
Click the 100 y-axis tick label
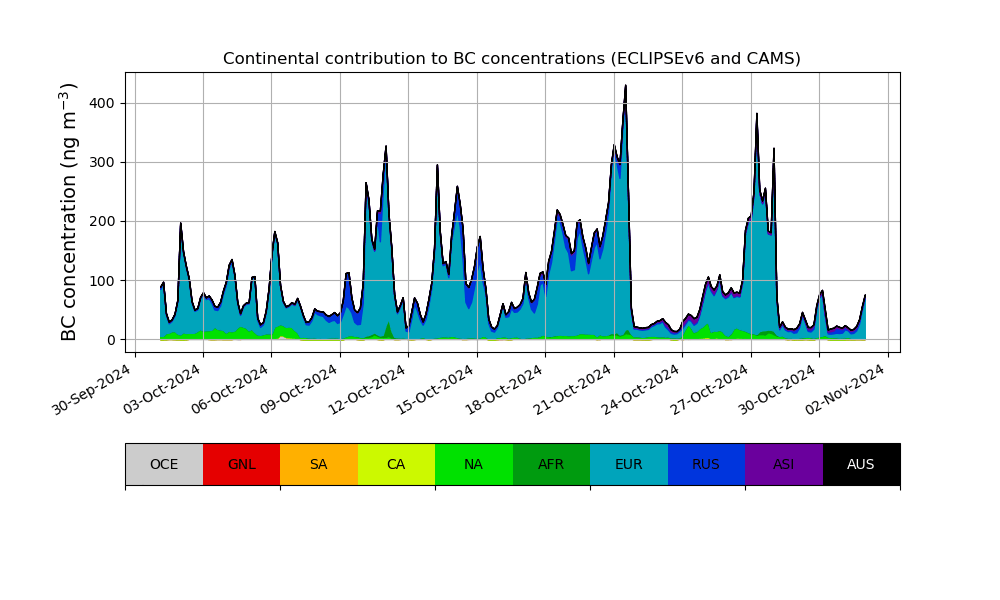coord(103,281)
